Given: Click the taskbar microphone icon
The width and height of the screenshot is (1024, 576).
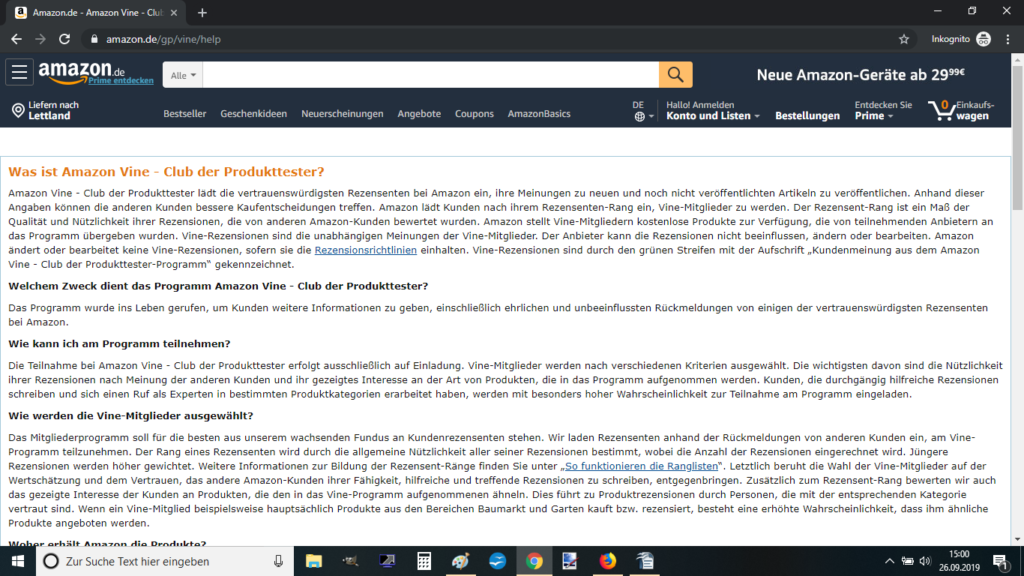Looking at the screenshot, I should (278, 561).
